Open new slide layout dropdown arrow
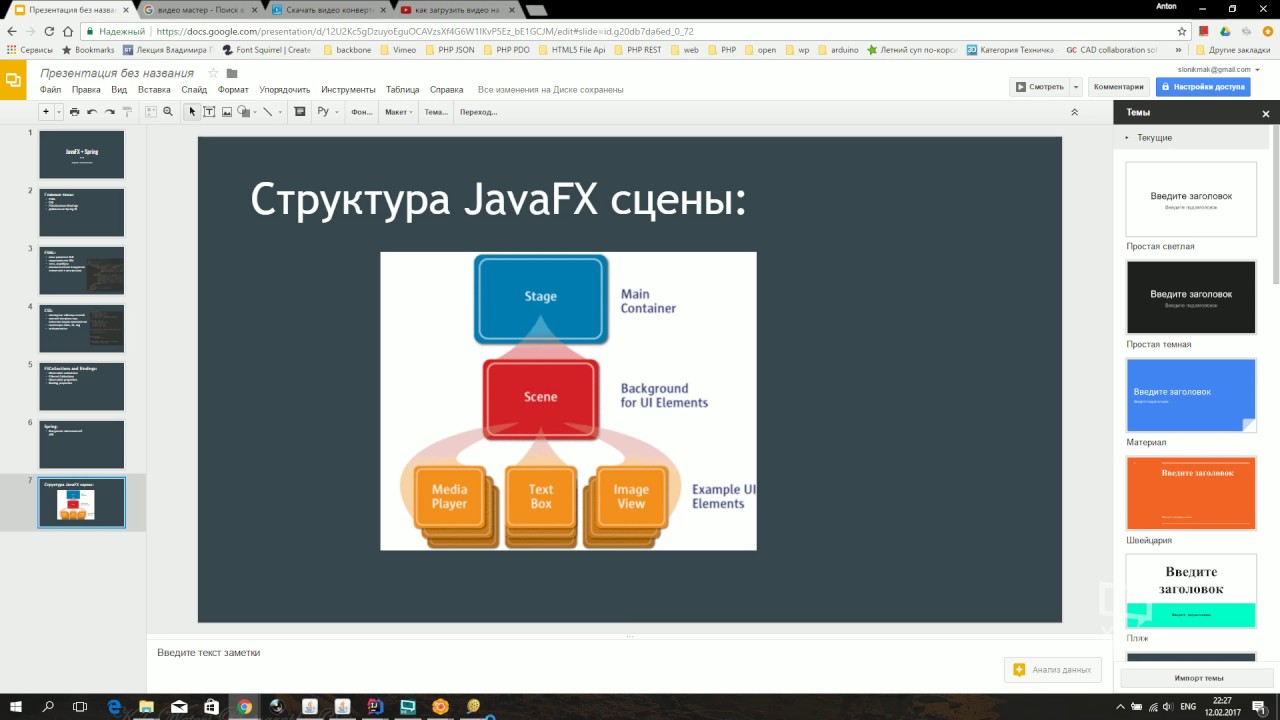 (x=59, y=112)
